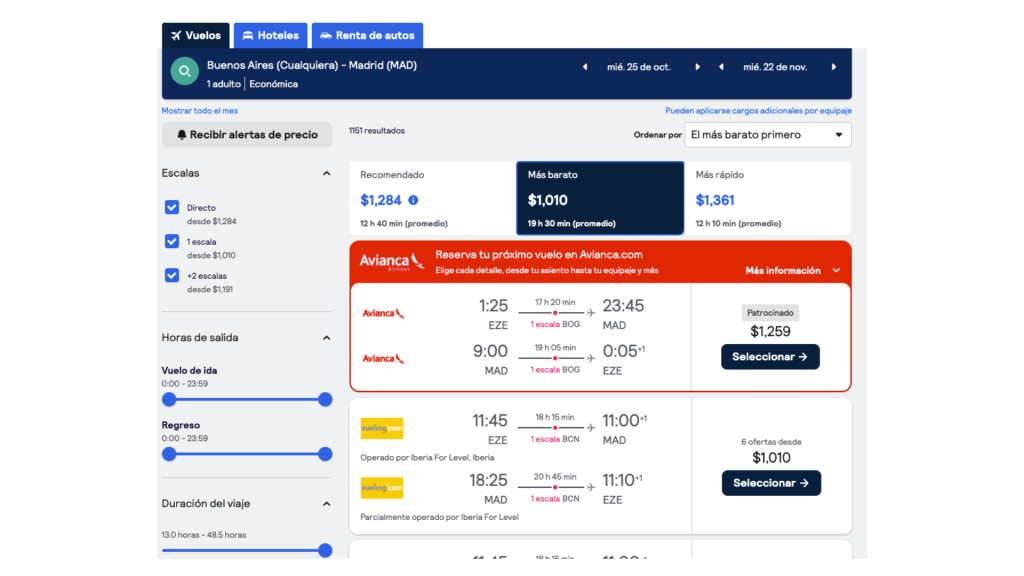Screen dimensions: 1024x576
Task: Switch to the Hoteles tab
Action: click(270, 35)
